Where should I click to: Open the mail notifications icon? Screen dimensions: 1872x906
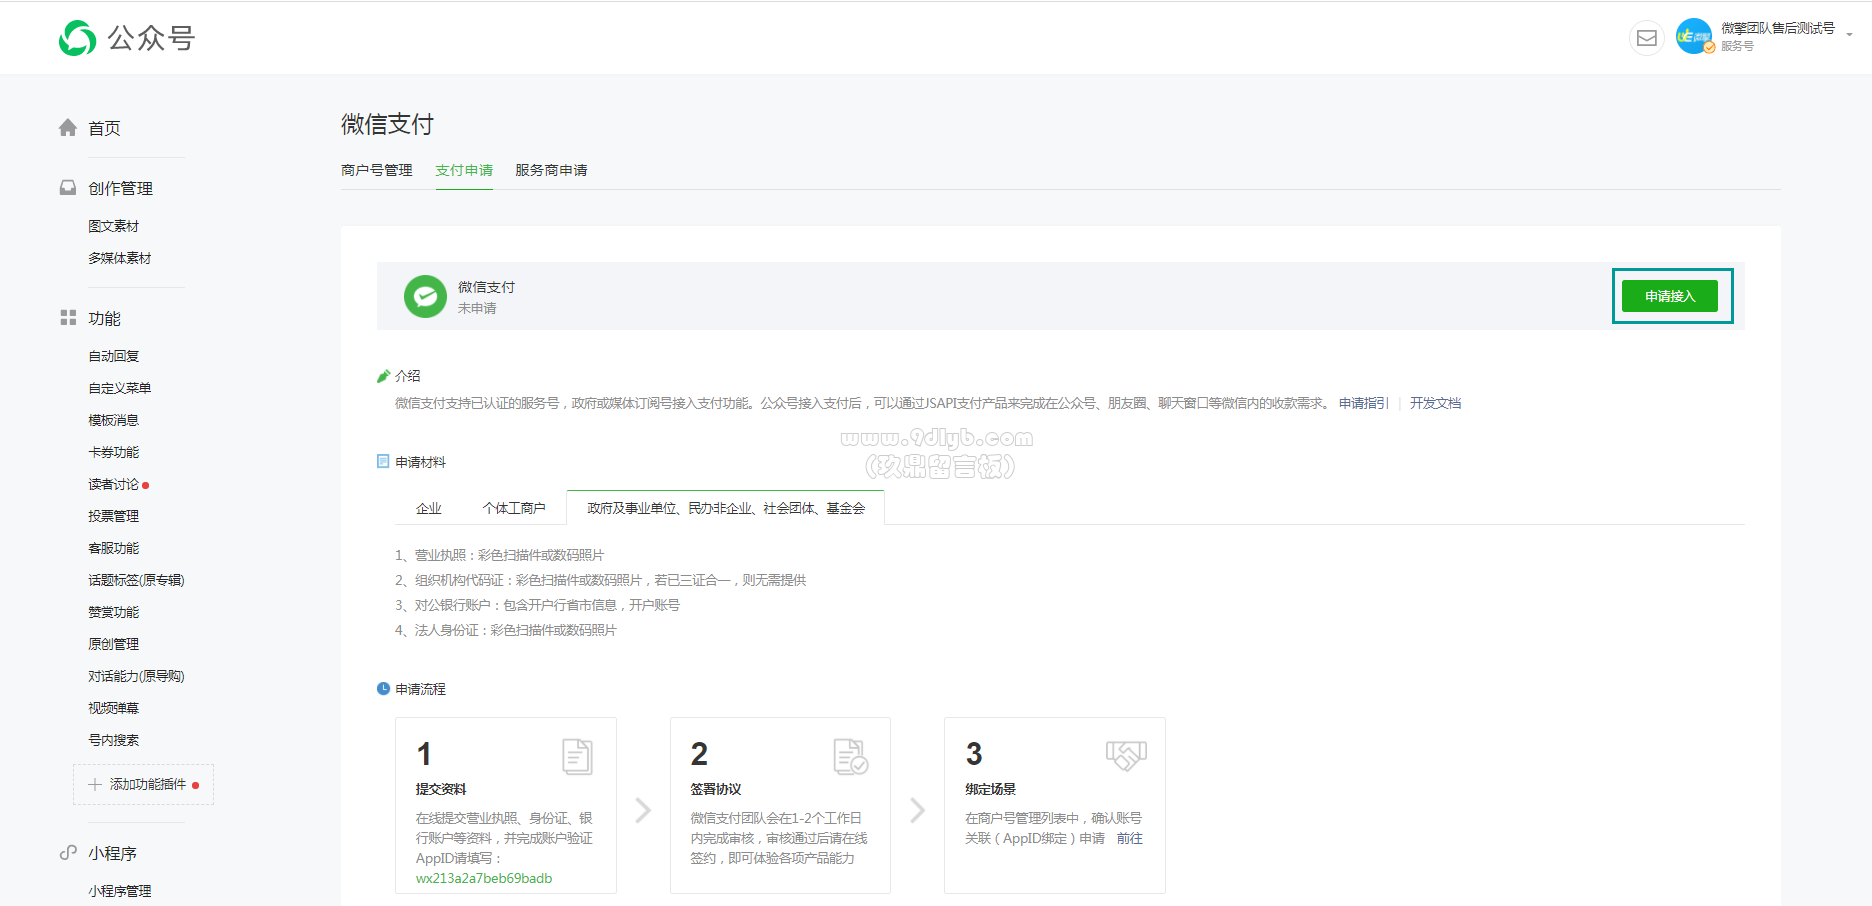1646,38
